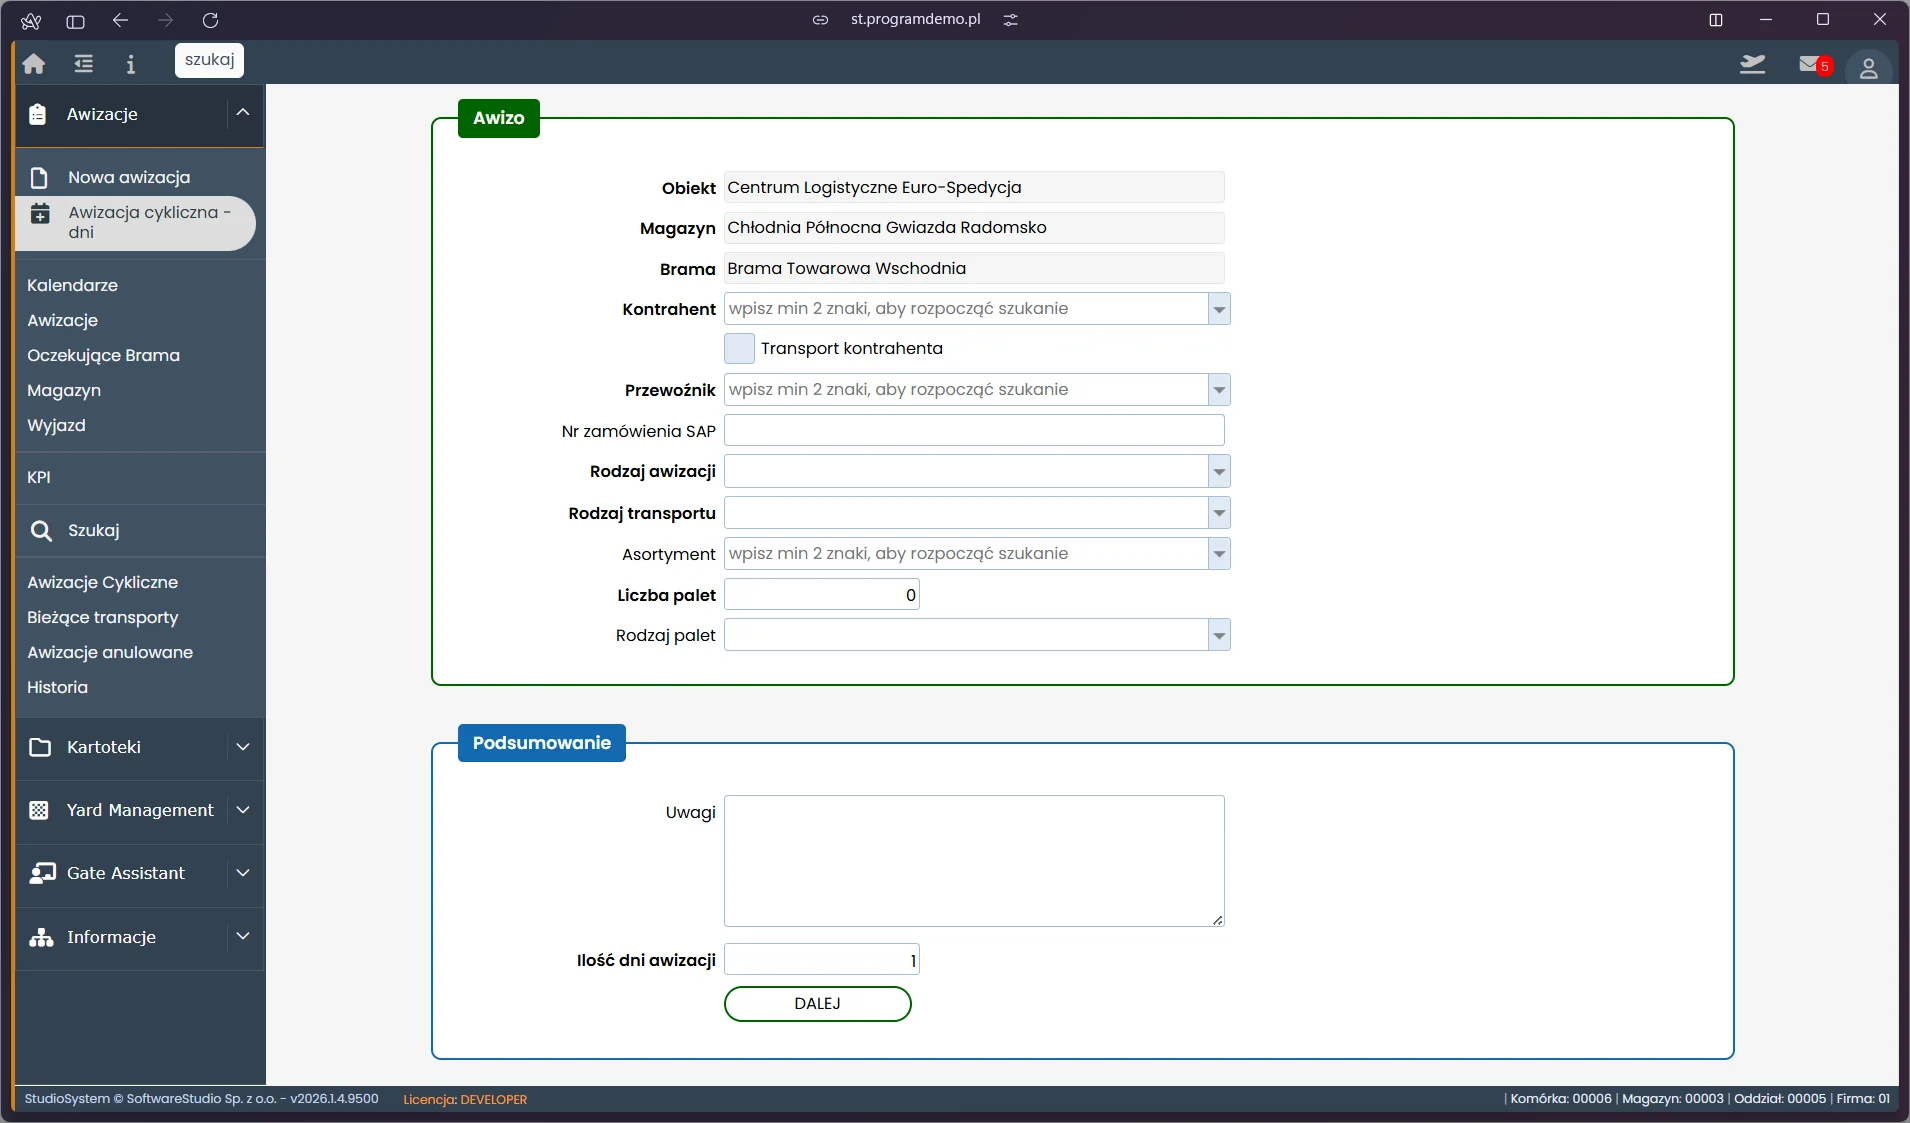1910x1123 pixels.
Task: Collapse the Awizacje section chevron
Action: click(243, 113)
